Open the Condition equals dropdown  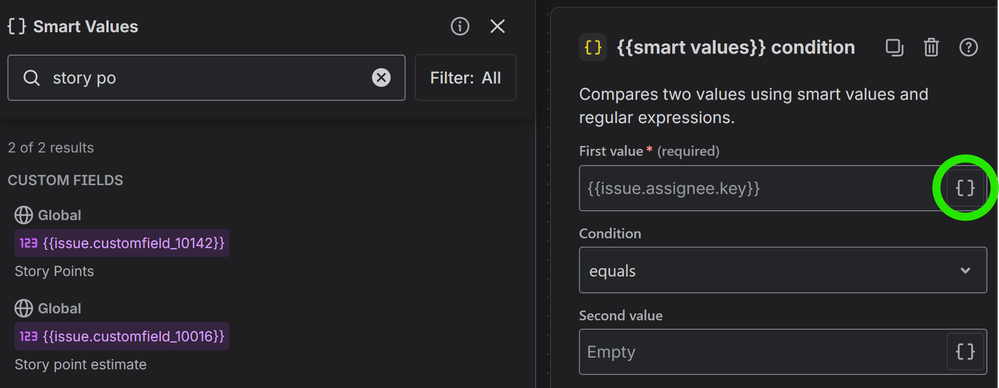point(782,270)
